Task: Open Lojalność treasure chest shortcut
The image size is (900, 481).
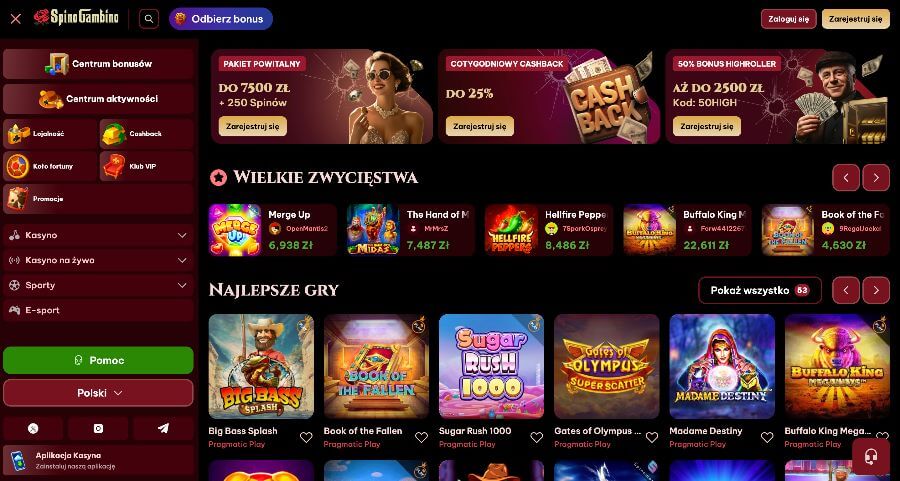Action: [50, 134]
